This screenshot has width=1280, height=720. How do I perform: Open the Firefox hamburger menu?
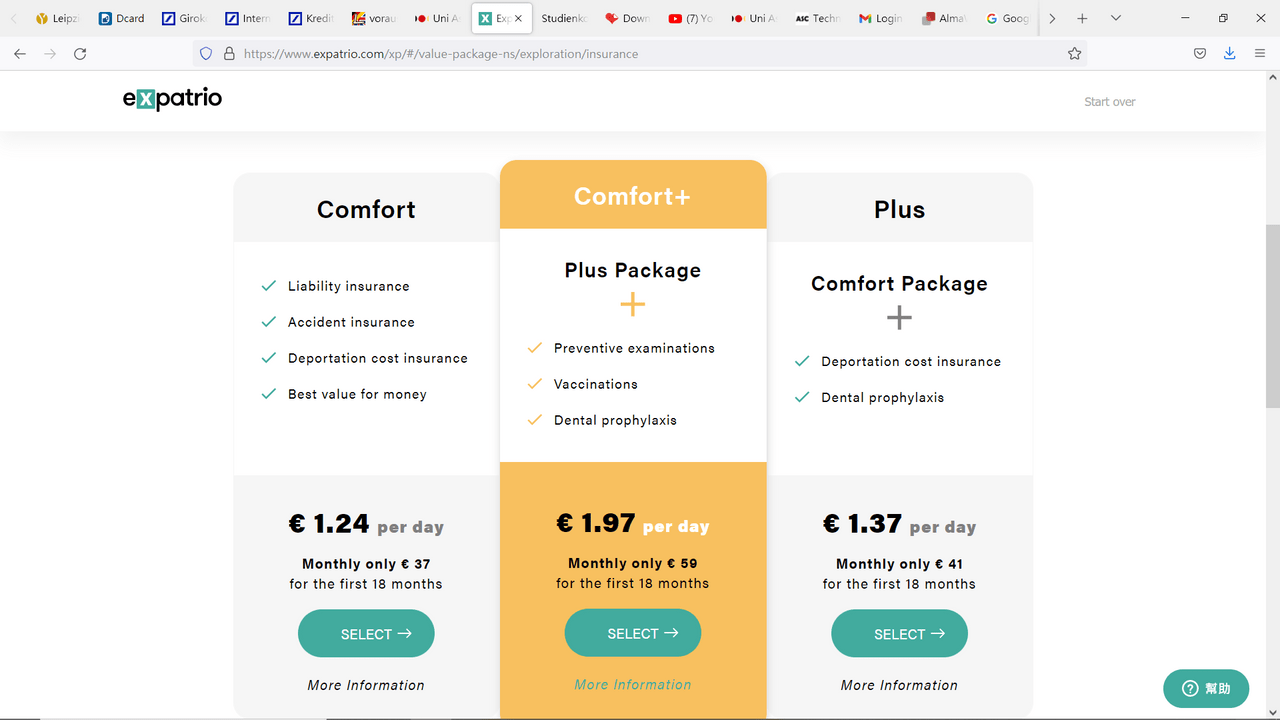pyautogui.click(x=1260, y=54)
